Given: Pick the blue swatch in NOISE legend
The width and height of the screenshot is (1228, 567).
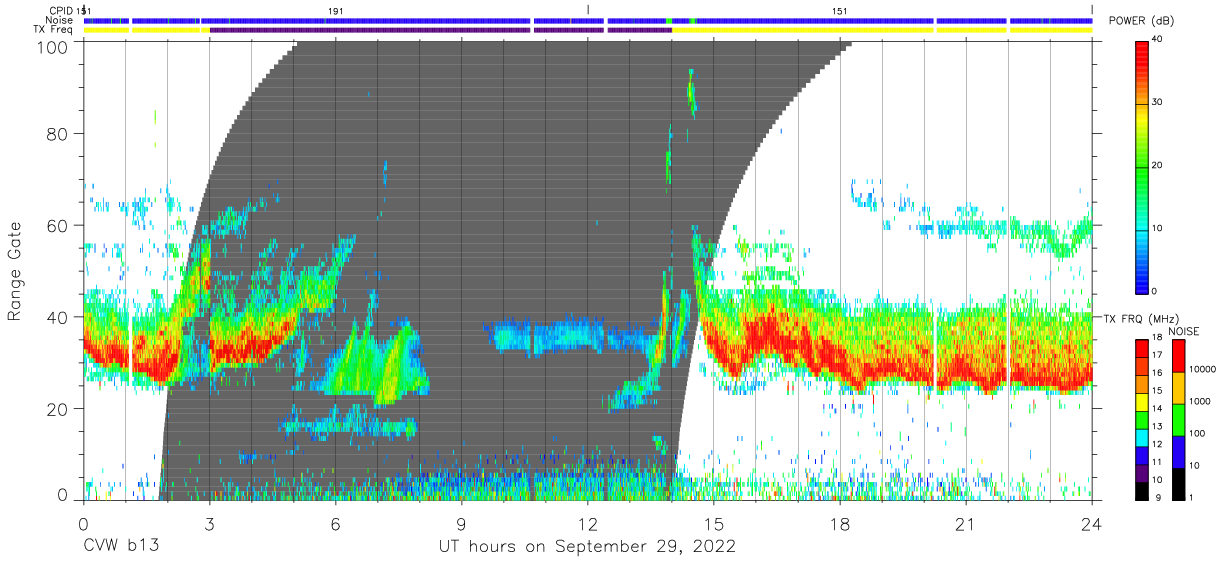Looking at the screenshot, I should [x=1179, y=450].
